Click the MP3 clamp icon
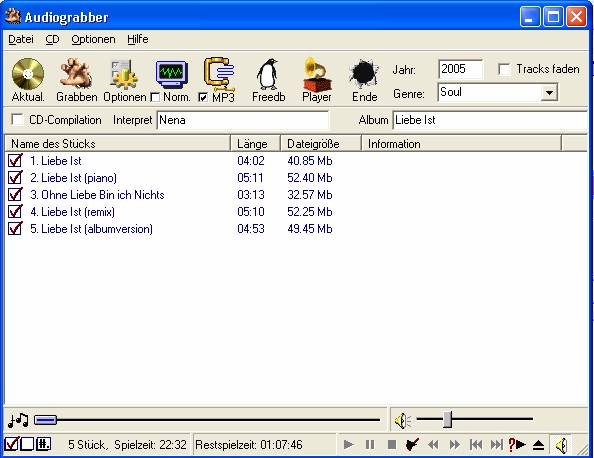The image size is (594, 458). (219, 74)
